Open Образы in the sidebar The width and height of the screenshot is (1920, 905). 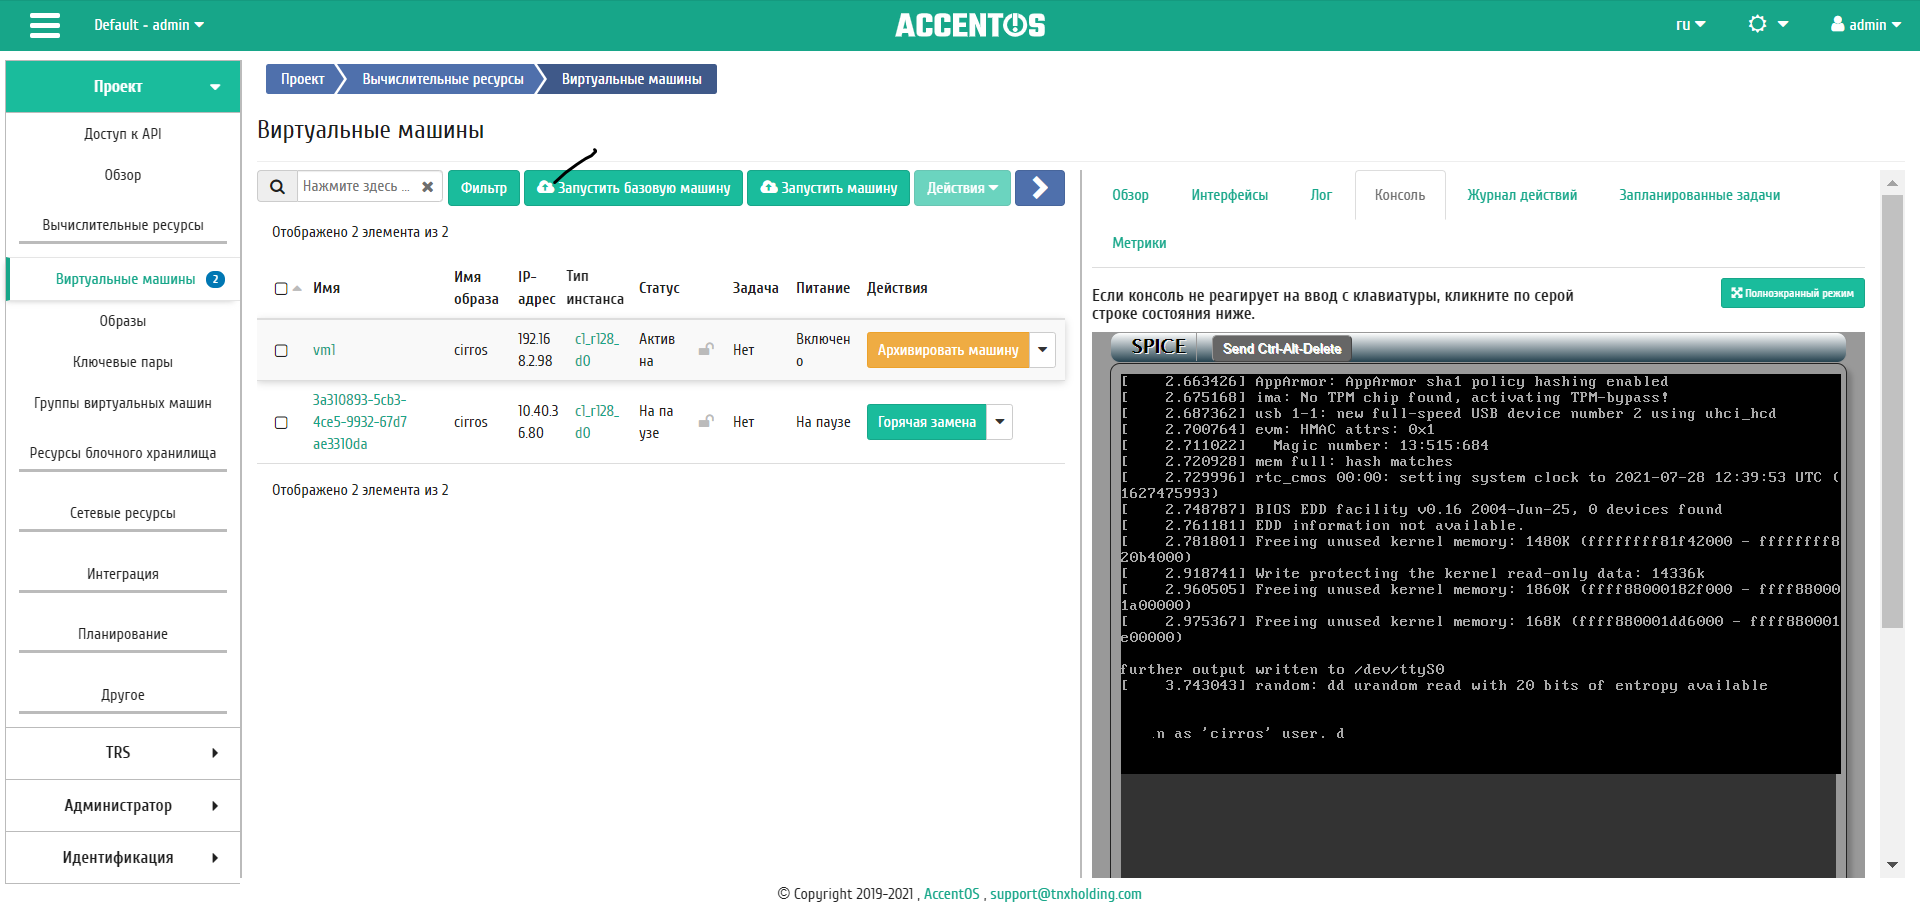pyautogui.click(x=123, y=321)
